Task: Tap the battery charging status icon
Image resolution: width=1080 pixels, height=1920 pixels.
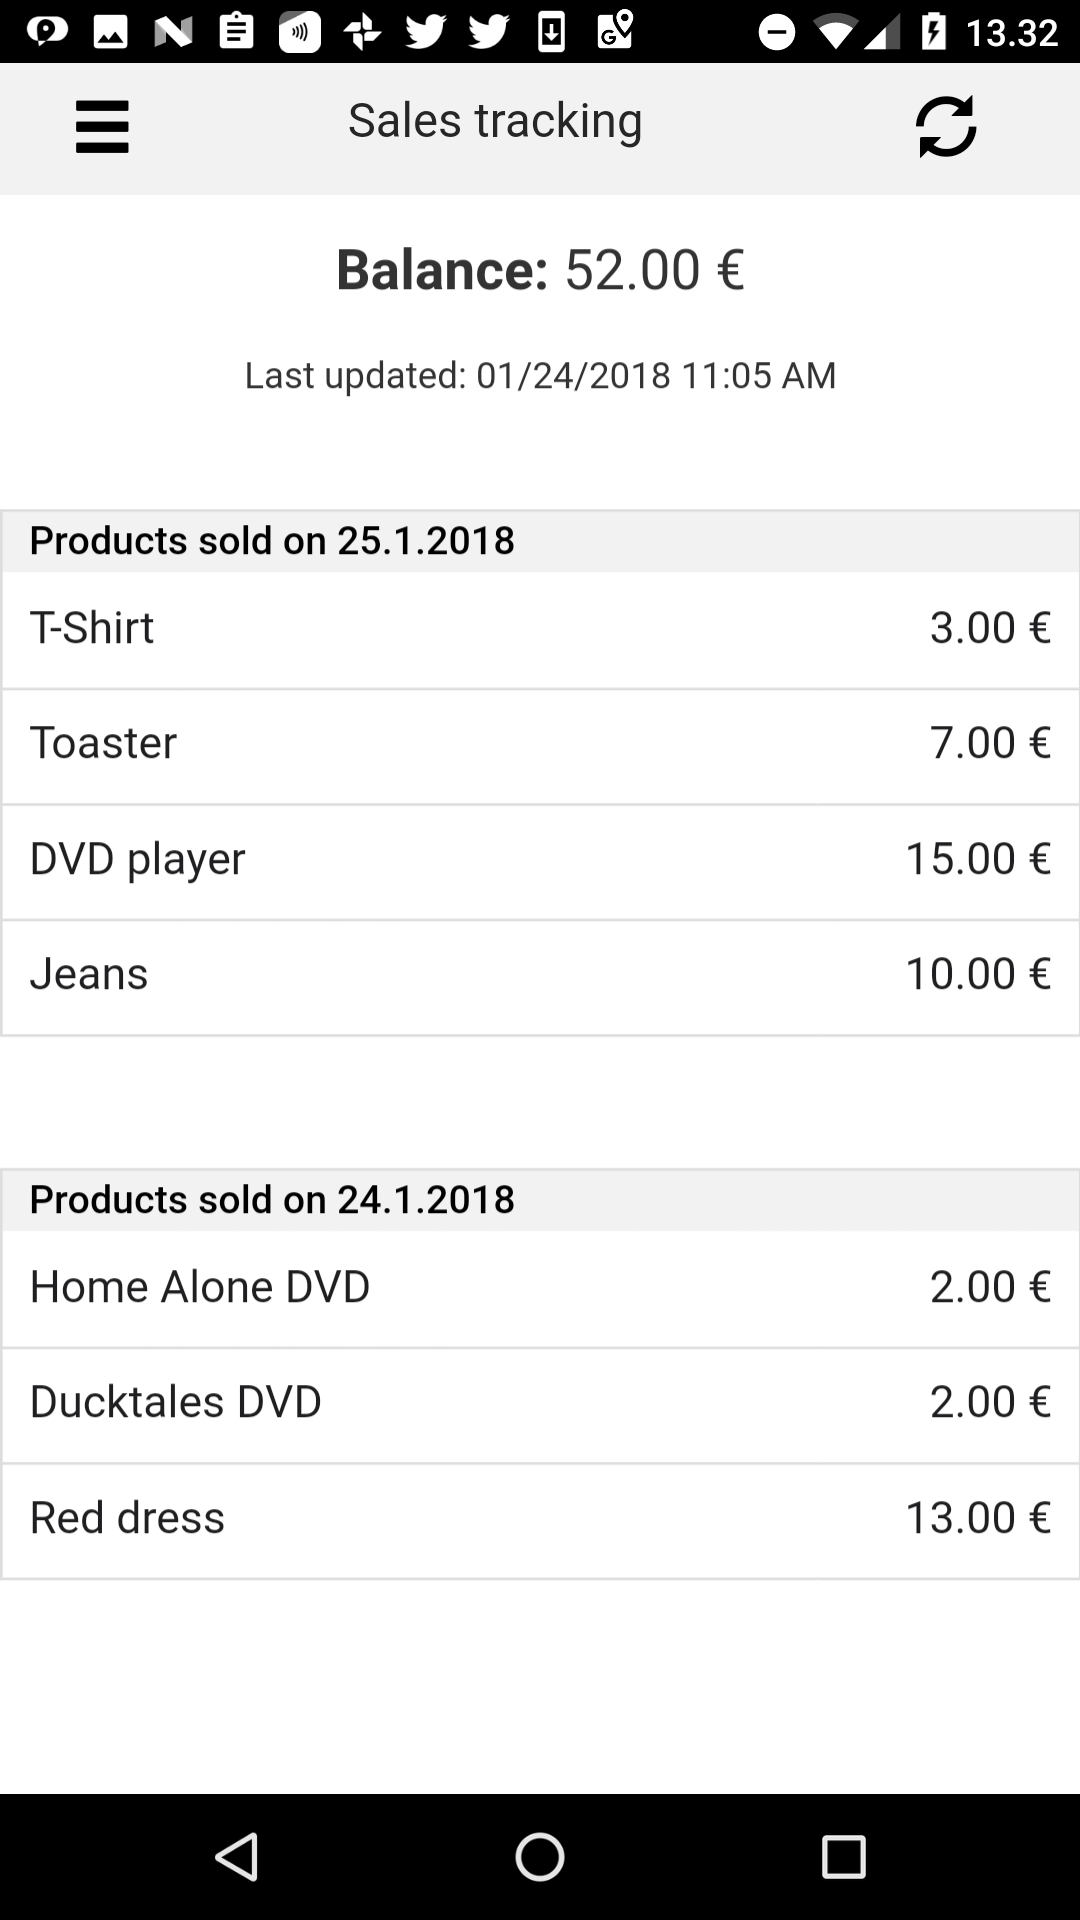Action: [x=933, y=32]
